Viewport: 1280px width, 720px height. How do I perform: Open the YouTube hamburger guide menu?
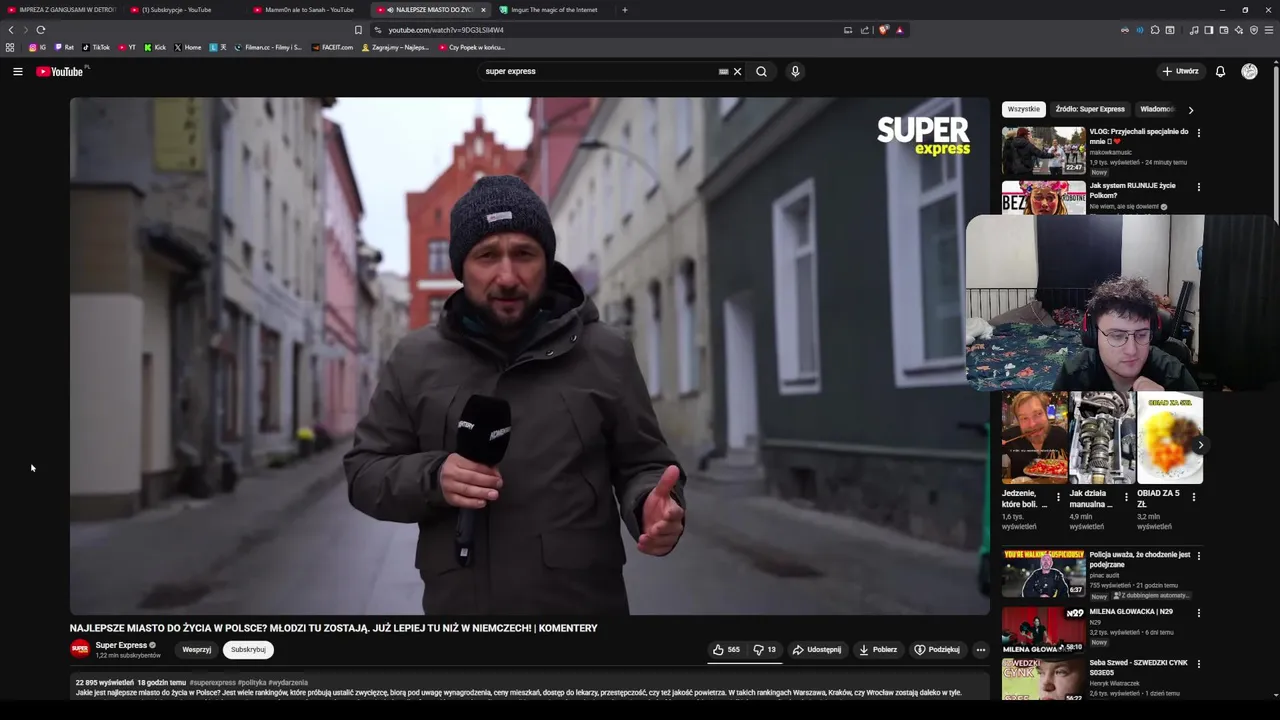pos(17,71)
